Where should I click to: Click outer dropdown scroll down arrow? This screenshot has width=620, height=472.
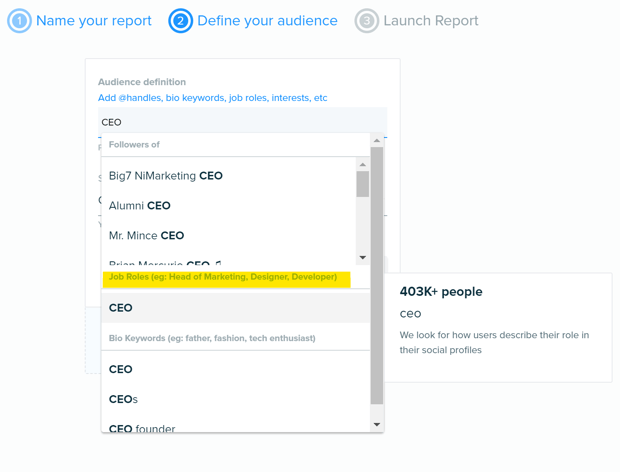click(x=377, y=425)
